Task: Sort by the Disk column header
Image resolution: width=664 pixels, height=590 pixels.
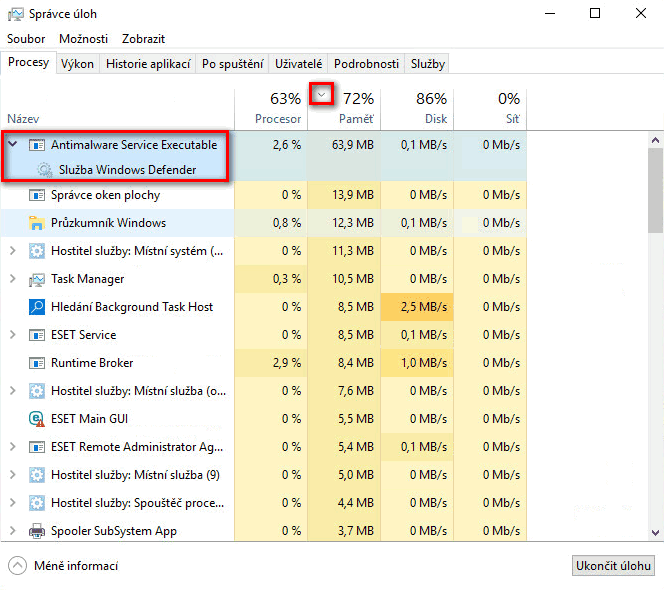Action: pyautogui.click(x=417, y=109)
